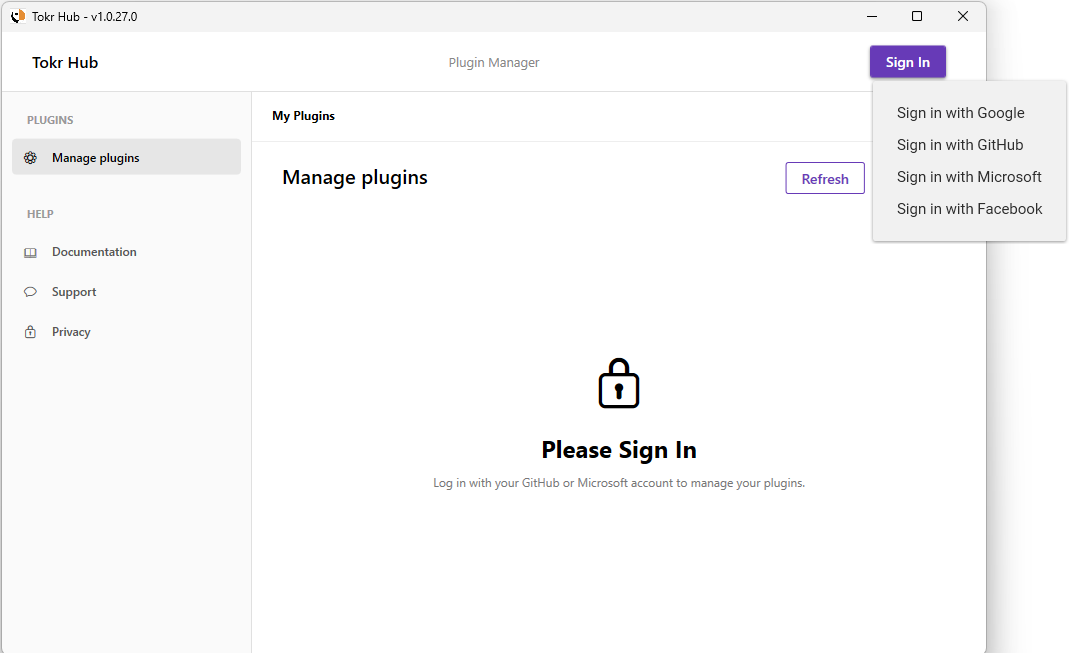Select Sign in with Google
The height and width of the screenshot is (653, 1072).
point(960,113)
